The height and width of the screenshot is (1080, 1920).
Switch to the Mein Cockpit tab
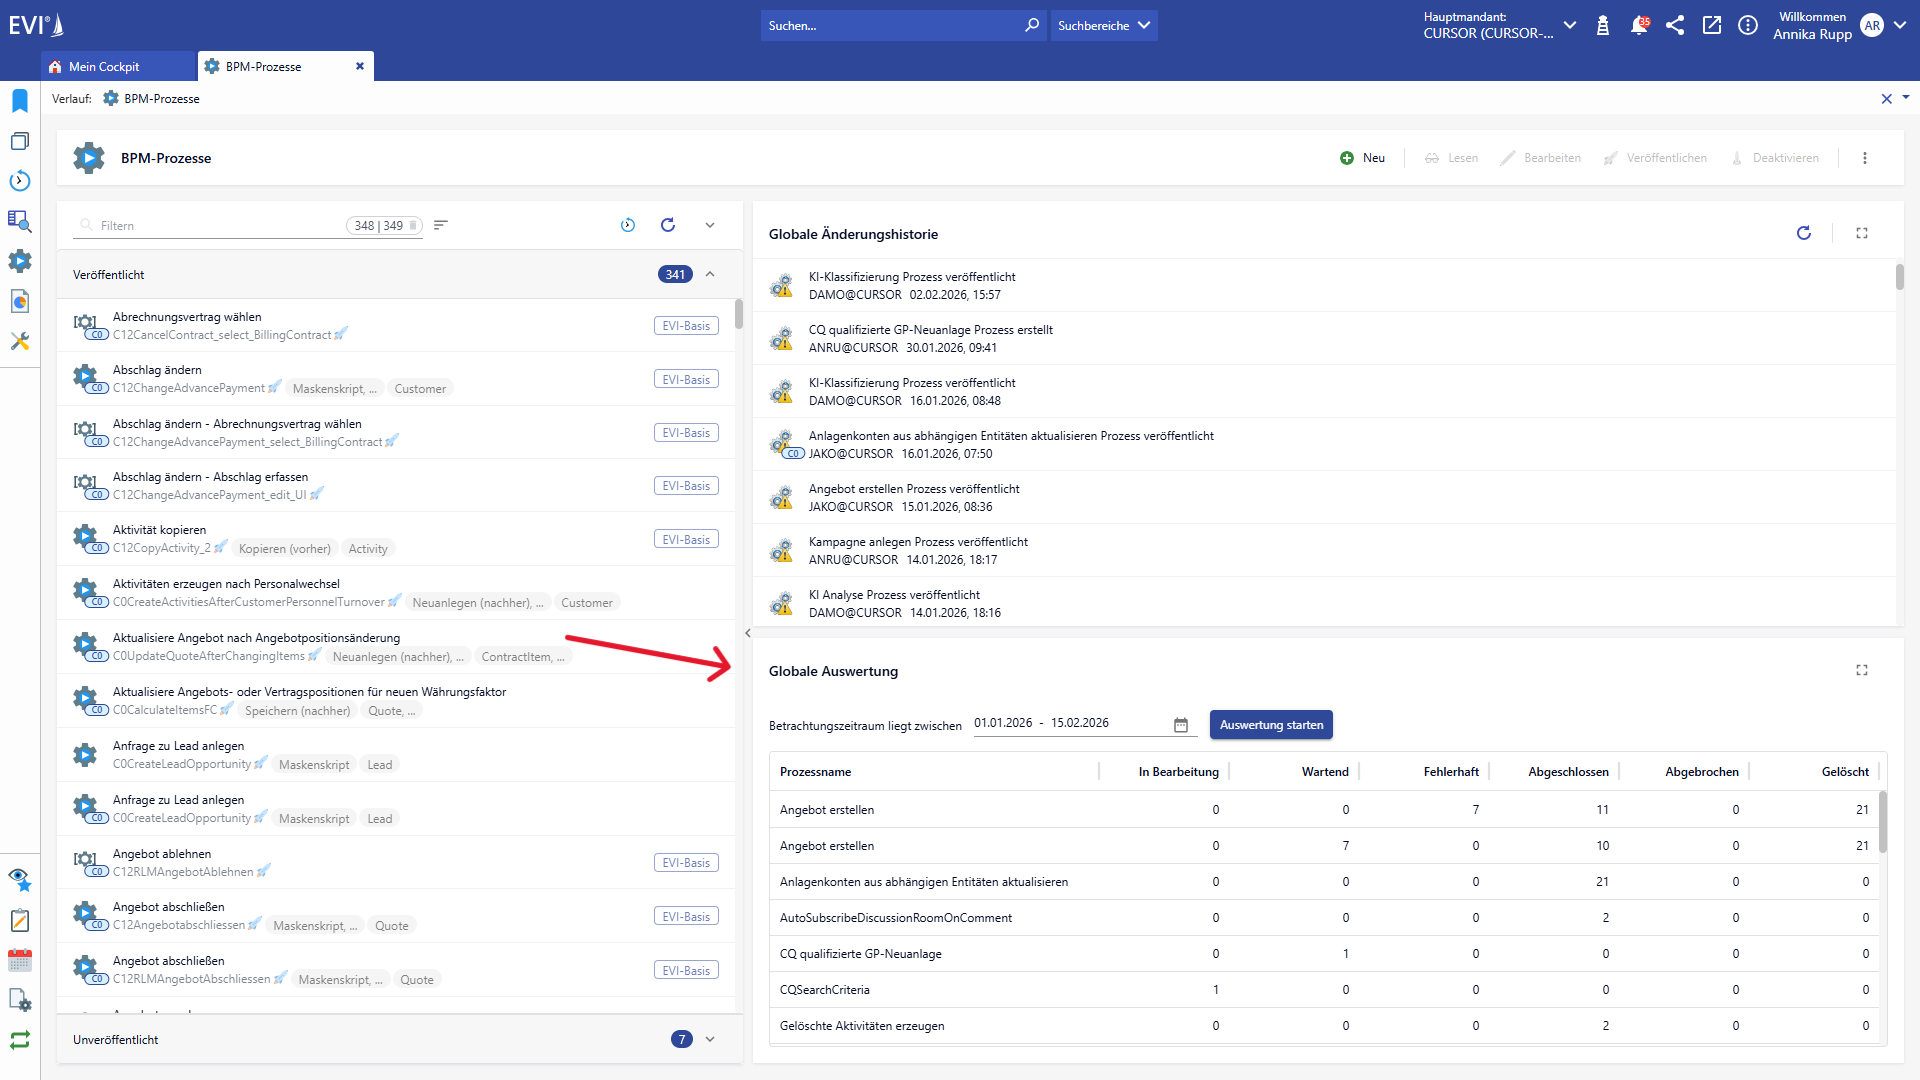coord(104,67)
